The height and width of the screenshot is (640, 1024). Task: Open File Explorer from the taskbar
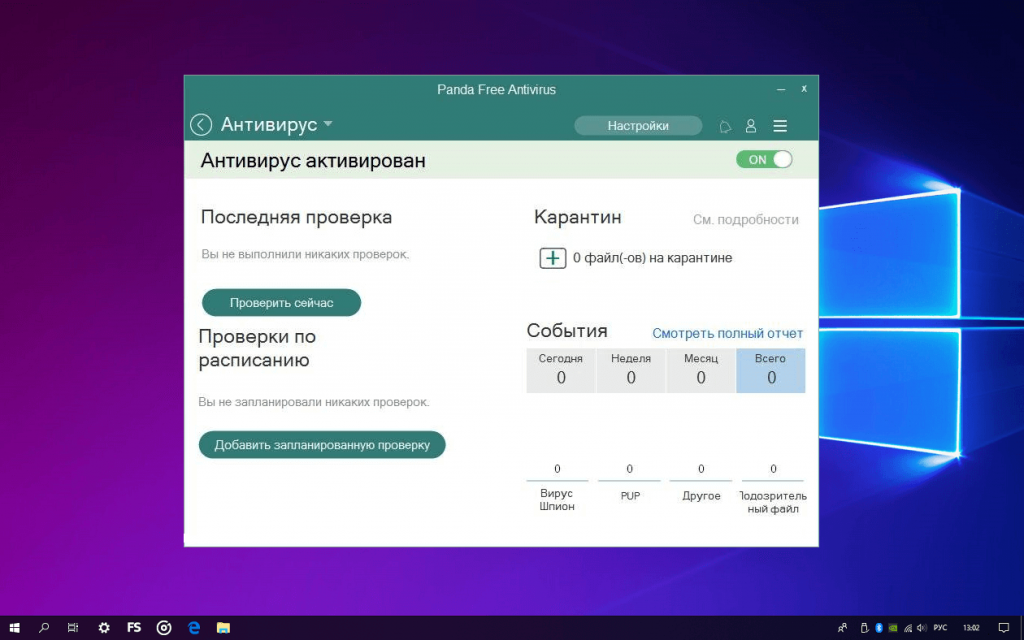click(x=223, y=628)
